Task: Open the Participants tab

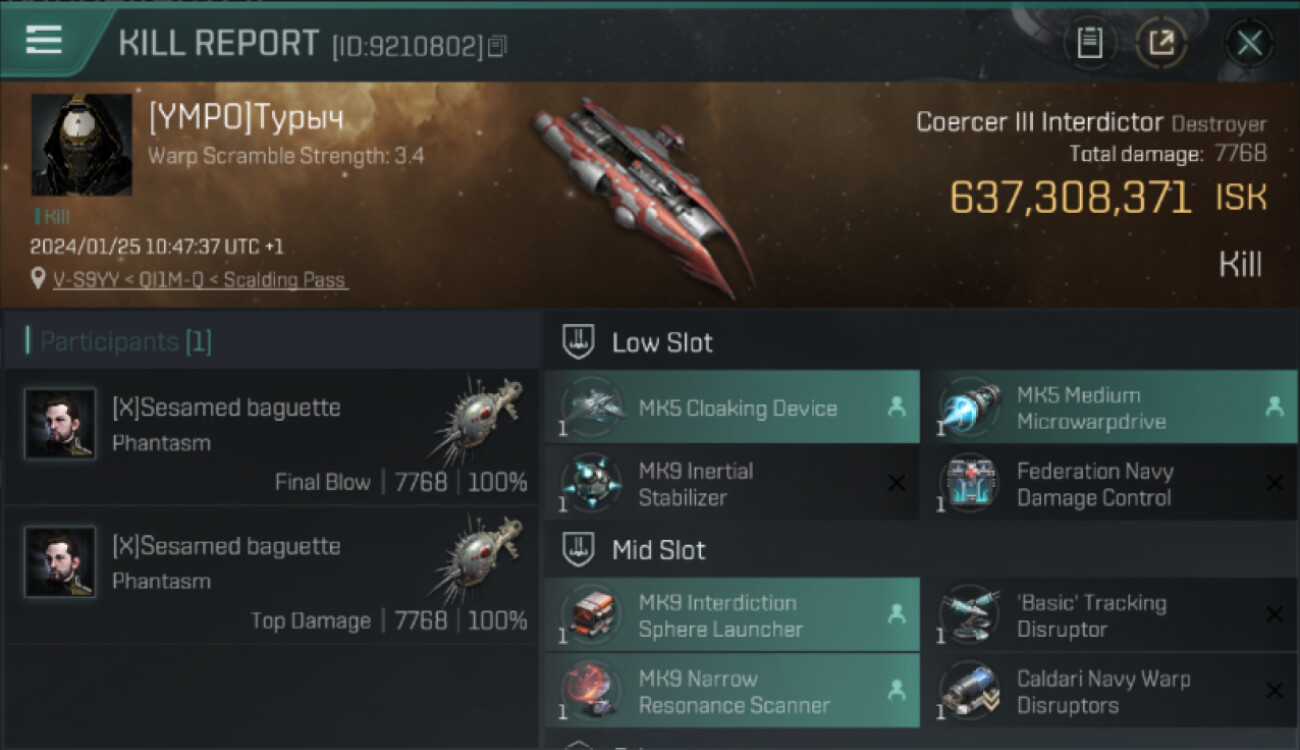Action: (120, 342)
